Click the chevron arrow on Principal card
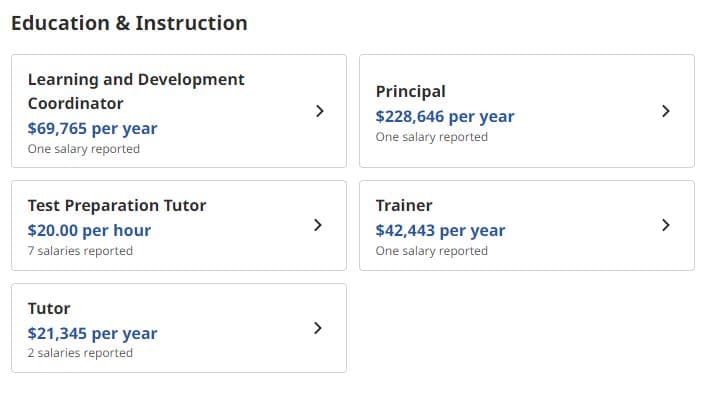The height and width of the screenshot is (395, 710). pyautogui.click(x=666, y=111)
